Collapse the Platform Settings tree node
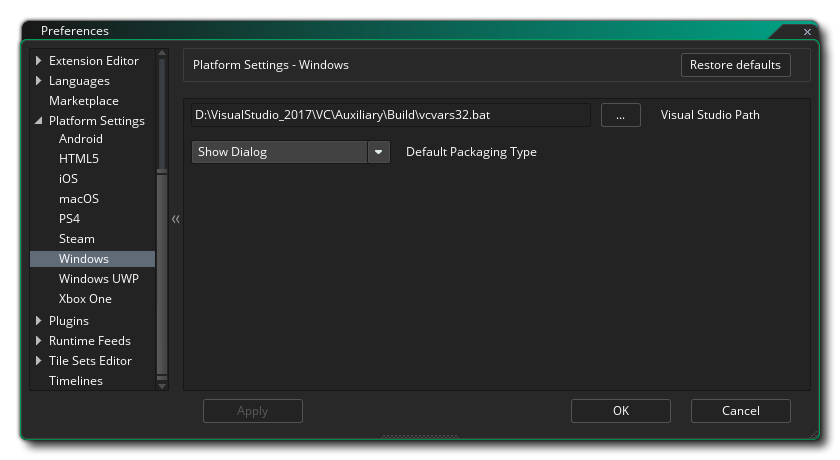The image size is (840, 460). click(39, 121)
